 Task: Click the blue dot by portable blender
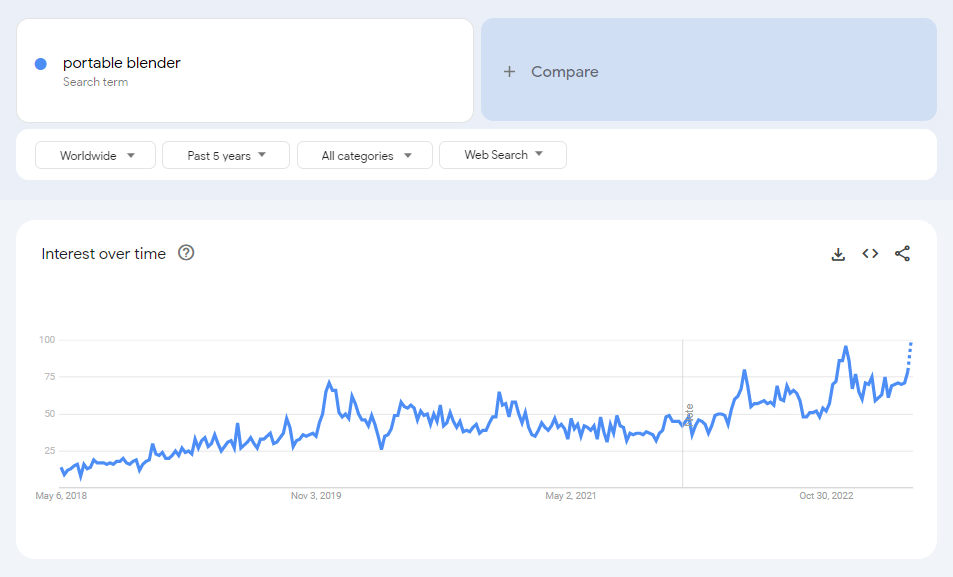pyautogui.click(x=41, y=64)
